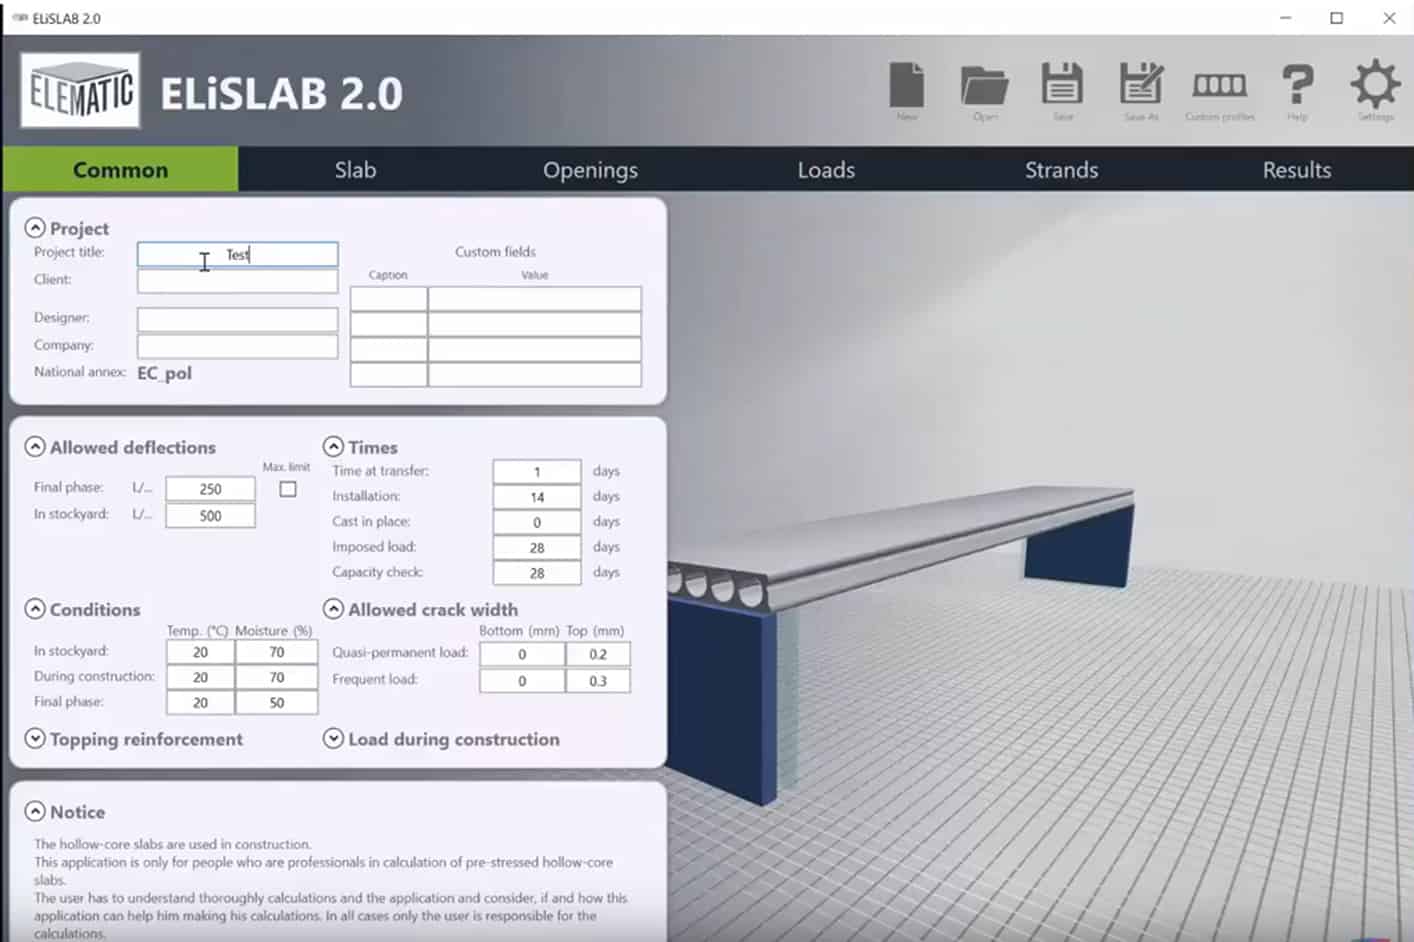The image size is (1414, 942).
Task: Select the Company input field
Action: click(237, 346)
